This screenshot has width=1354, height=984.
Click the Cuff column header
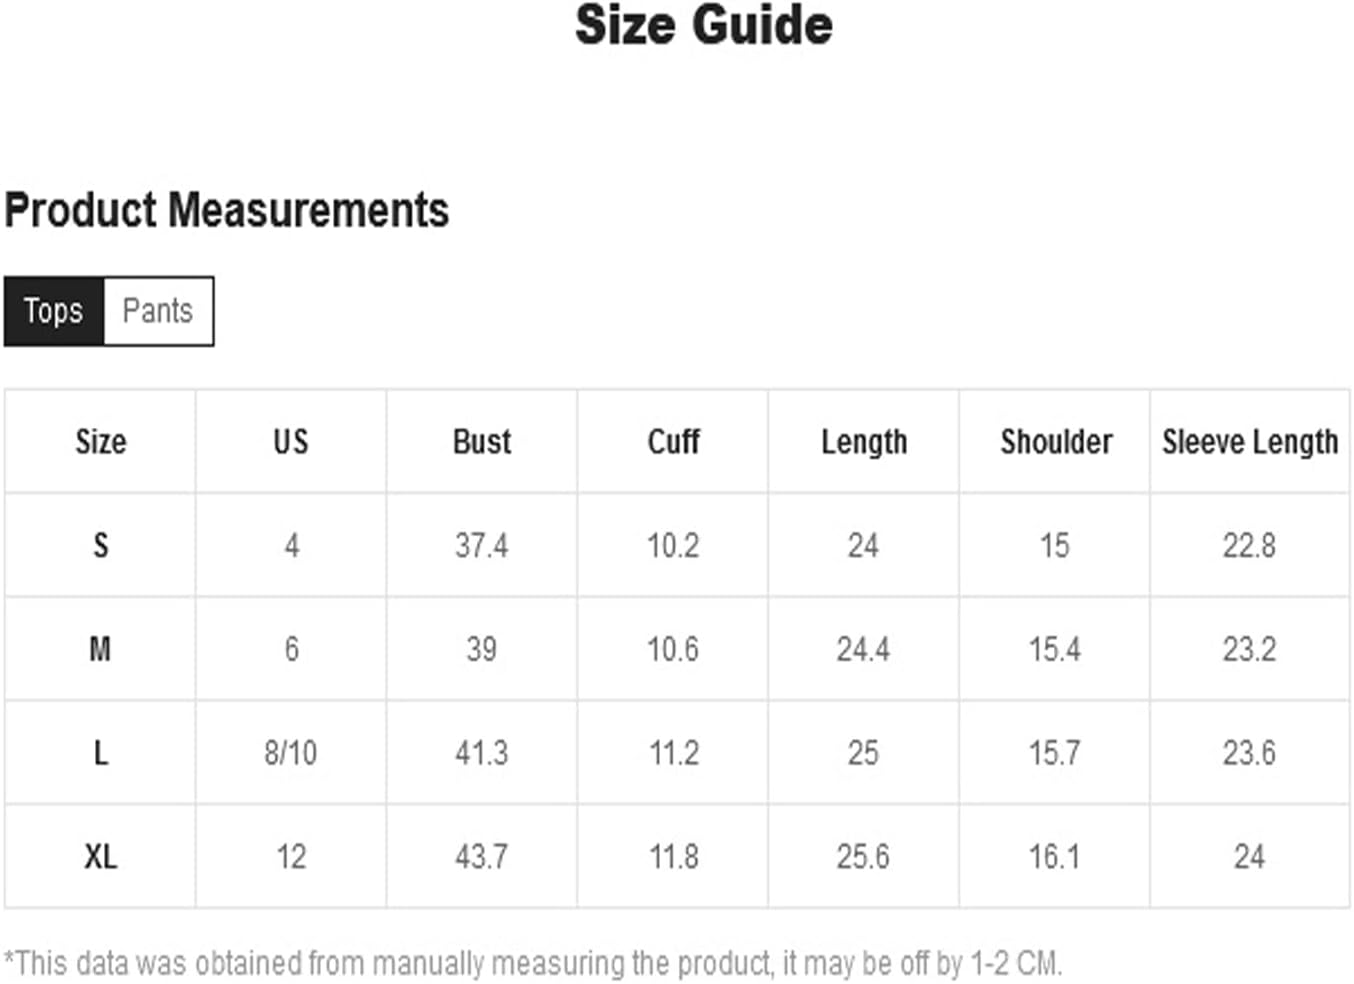pyautogui.click(x=673, y=441)
